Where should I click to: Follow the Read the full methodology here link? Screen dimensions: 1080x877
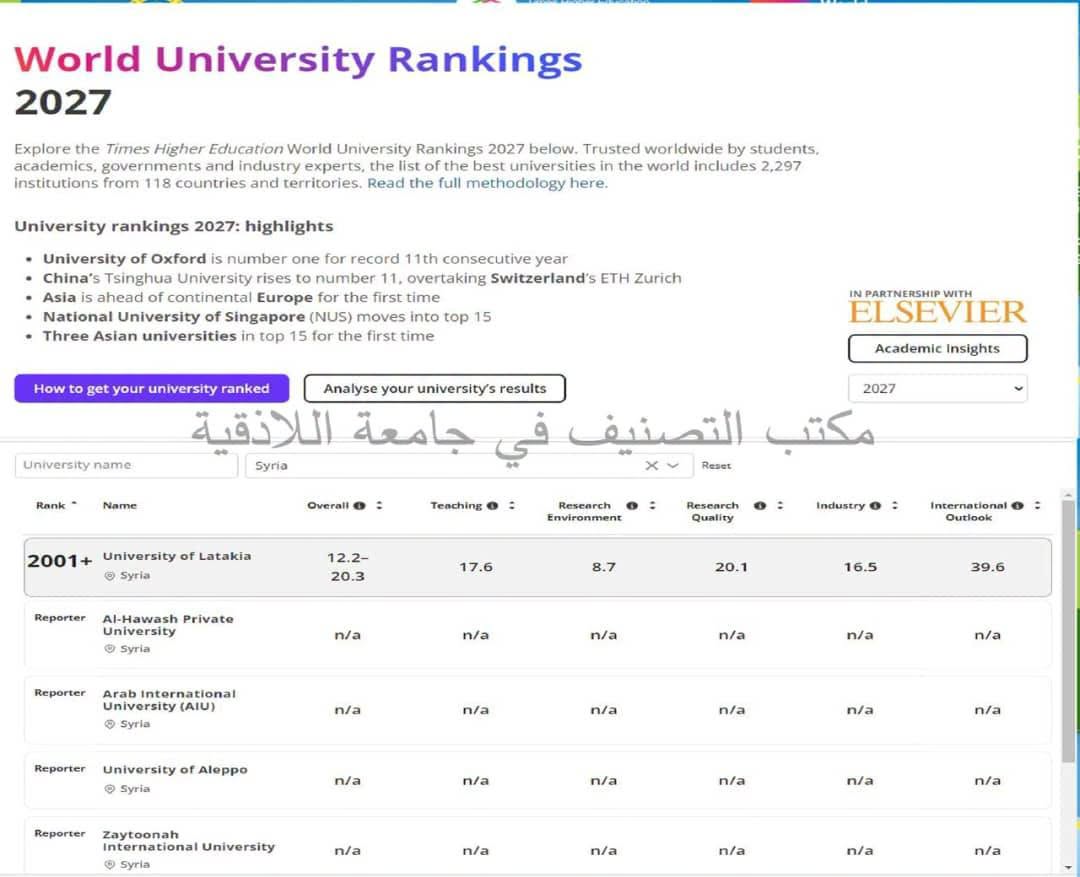click(488, 183)
